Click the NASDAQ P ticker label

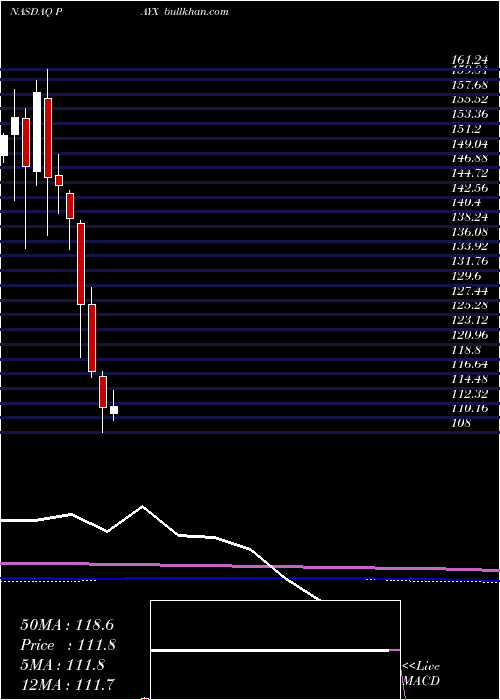click(x=36, y=12)
